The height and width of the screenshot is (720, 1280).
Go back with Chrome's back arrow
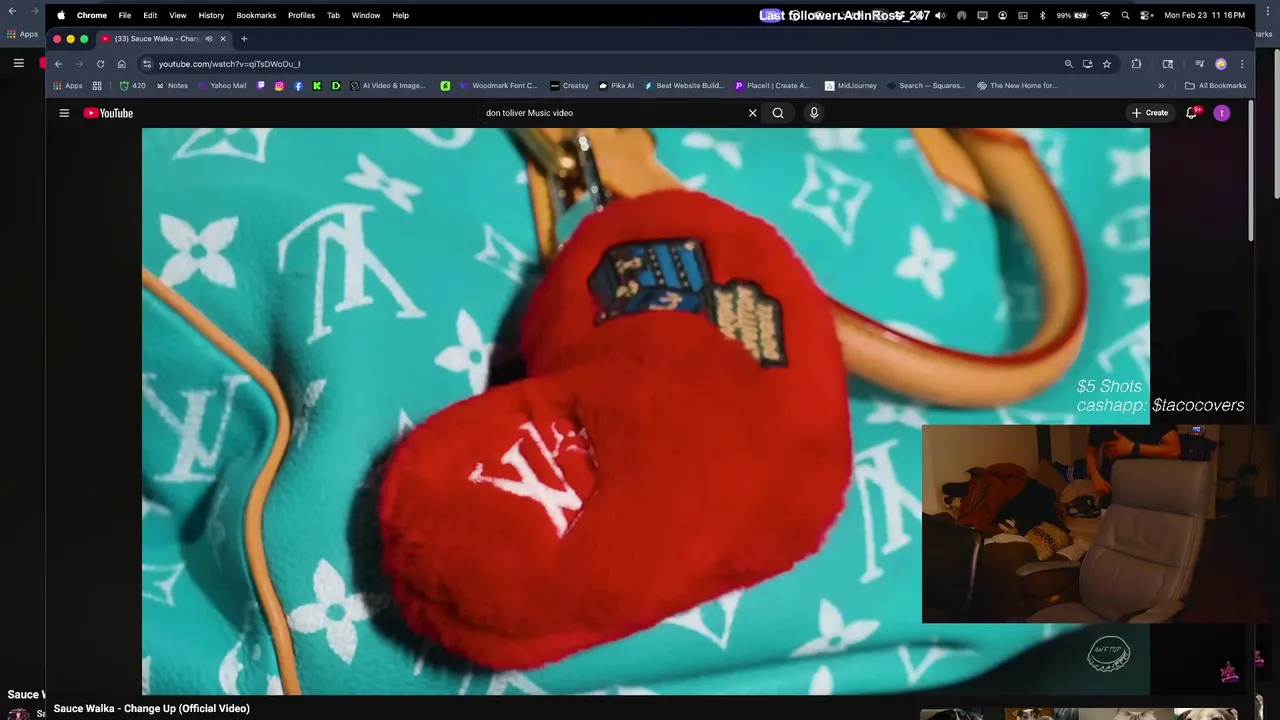pyautogui.click(x=58, y=64)
